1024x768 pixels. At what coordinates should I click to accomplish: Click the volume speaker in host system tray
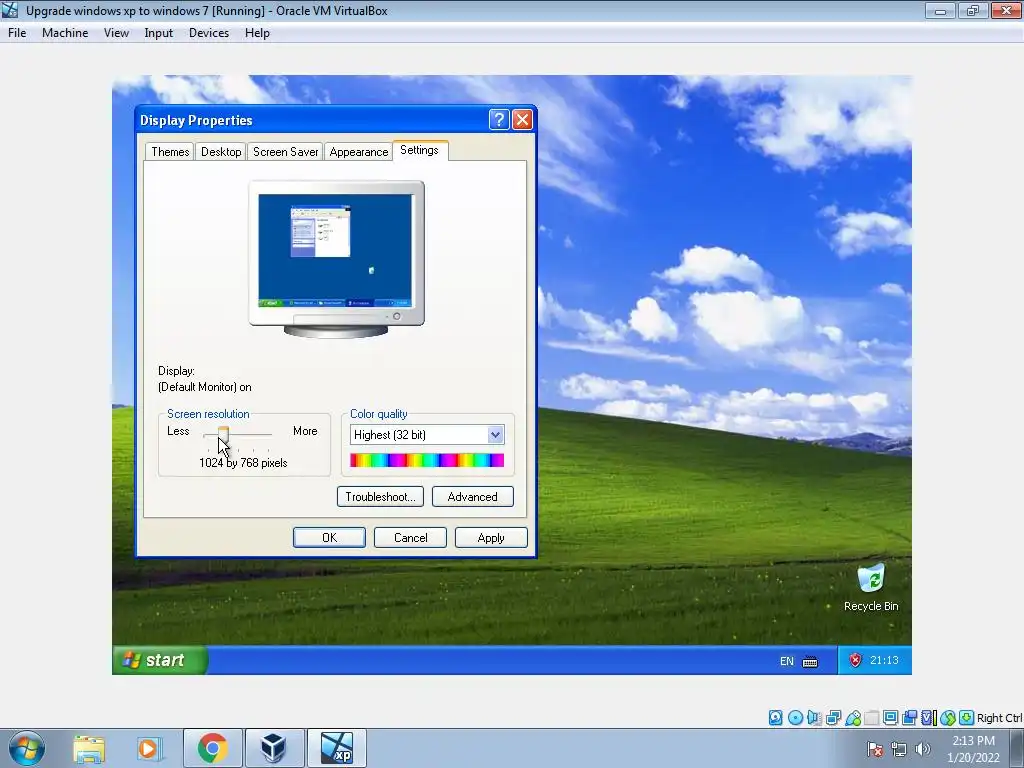tap(923, 749)
